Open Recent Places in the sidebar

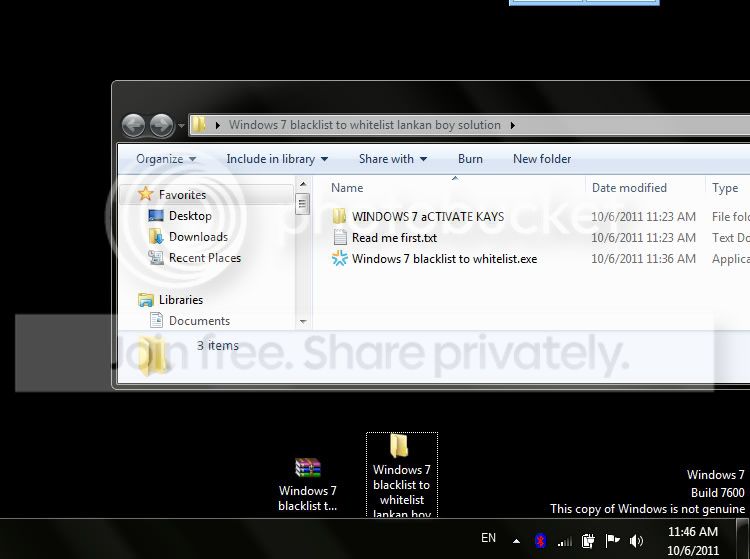click(x=205, y=258)
